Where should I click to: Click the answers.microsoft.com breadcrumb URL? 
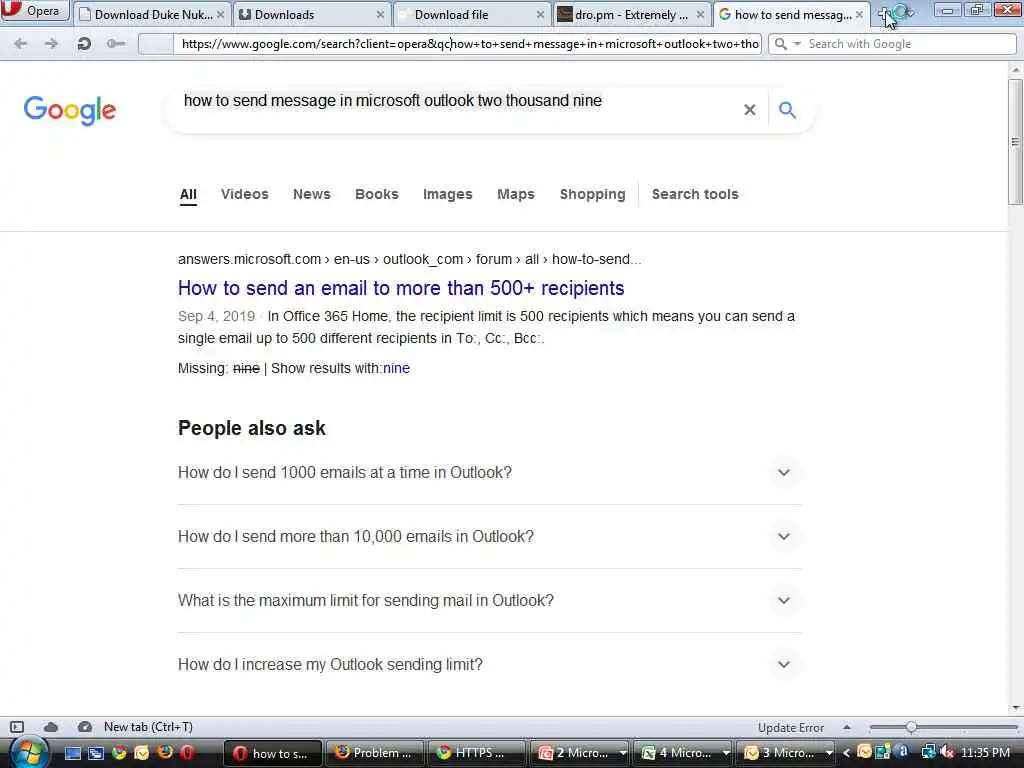click(409, 259)
